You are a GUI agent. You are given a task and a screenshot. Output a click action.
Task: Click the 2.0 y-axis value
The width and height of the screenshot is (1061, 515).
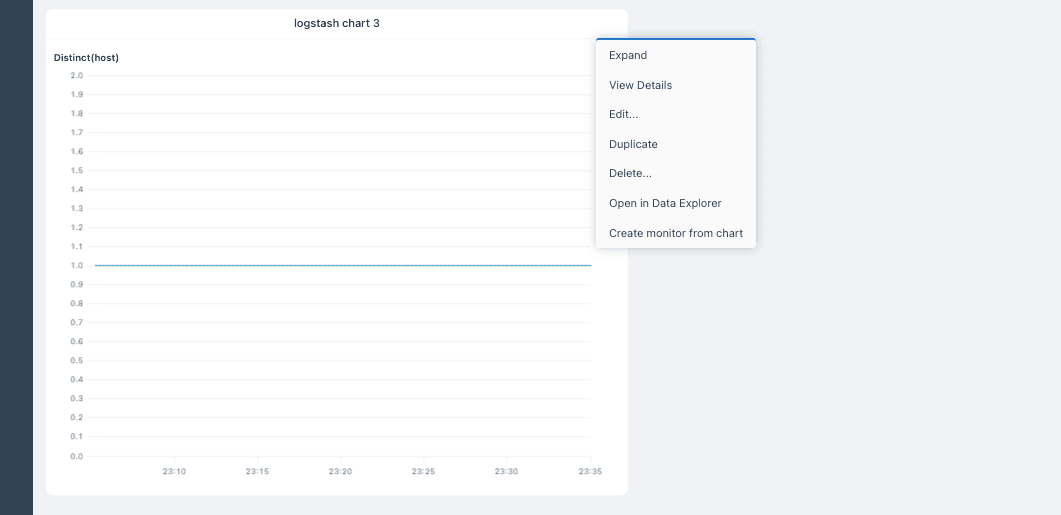76,75
